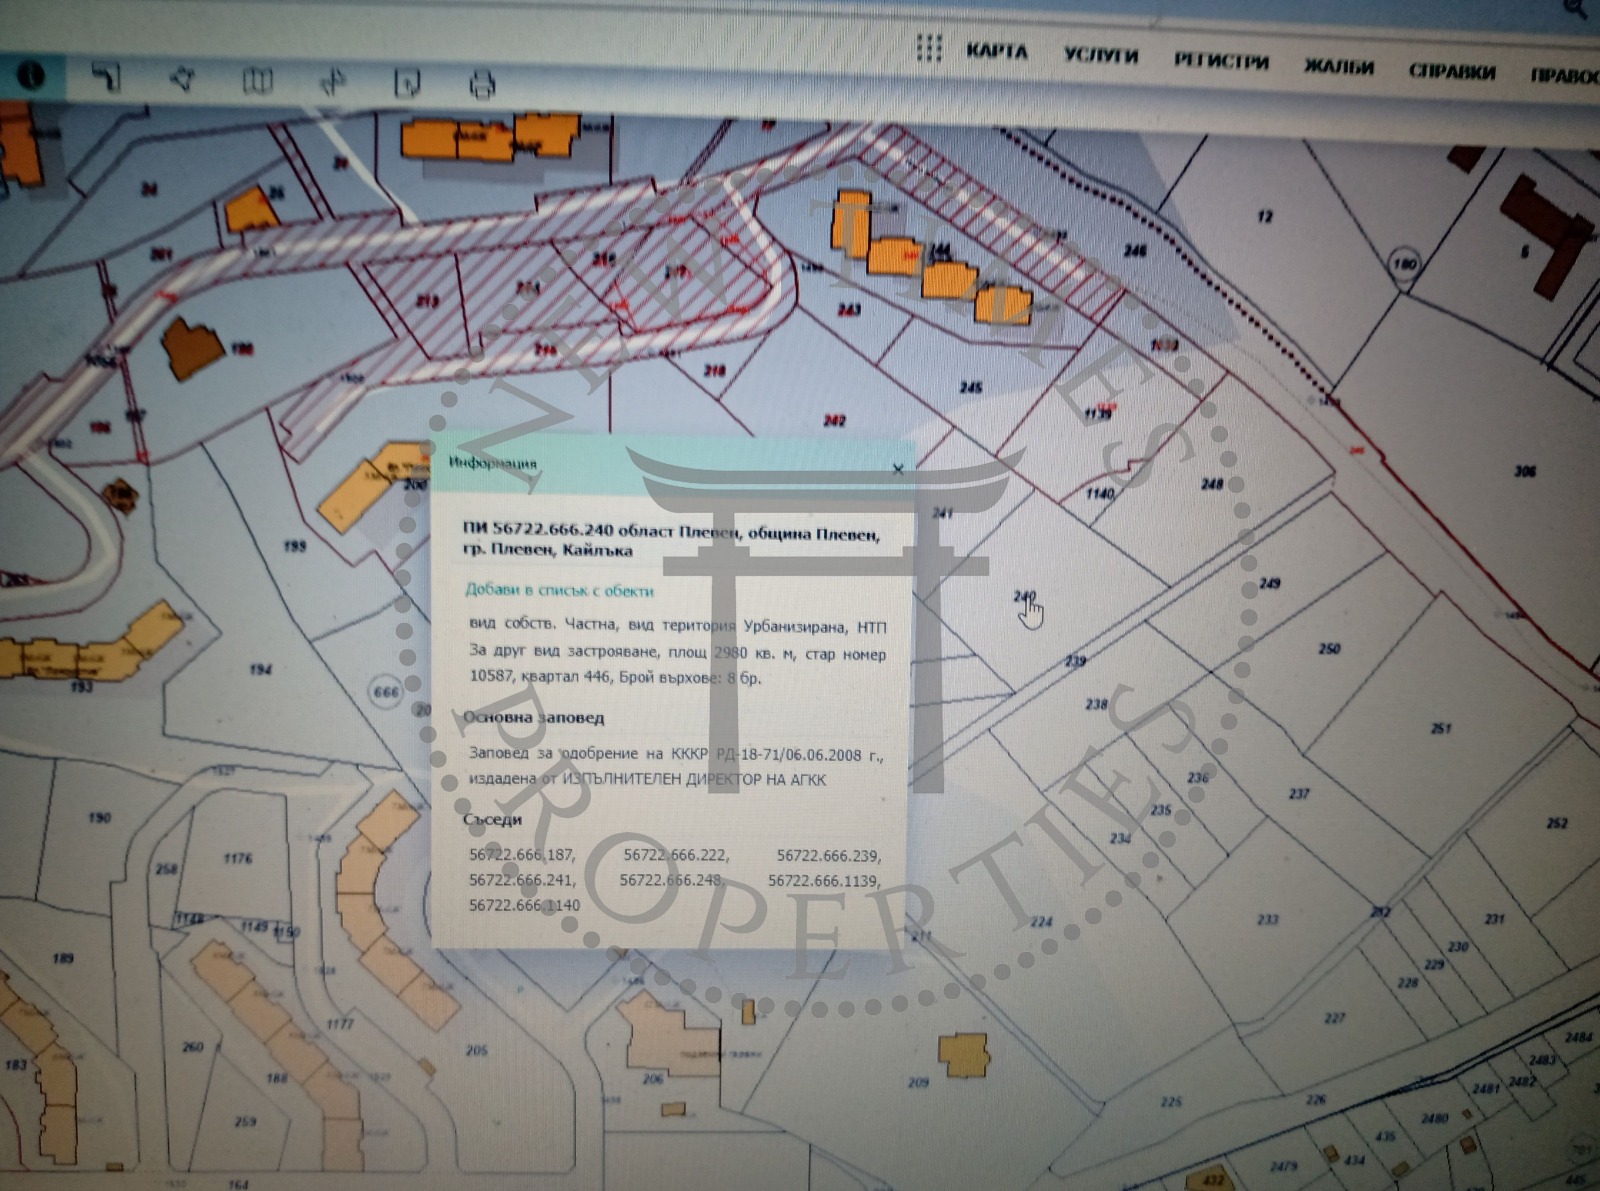1600x1191 pixels.
Task: Click 'Добави в списък с обекти' link
Action: [559, 590]
